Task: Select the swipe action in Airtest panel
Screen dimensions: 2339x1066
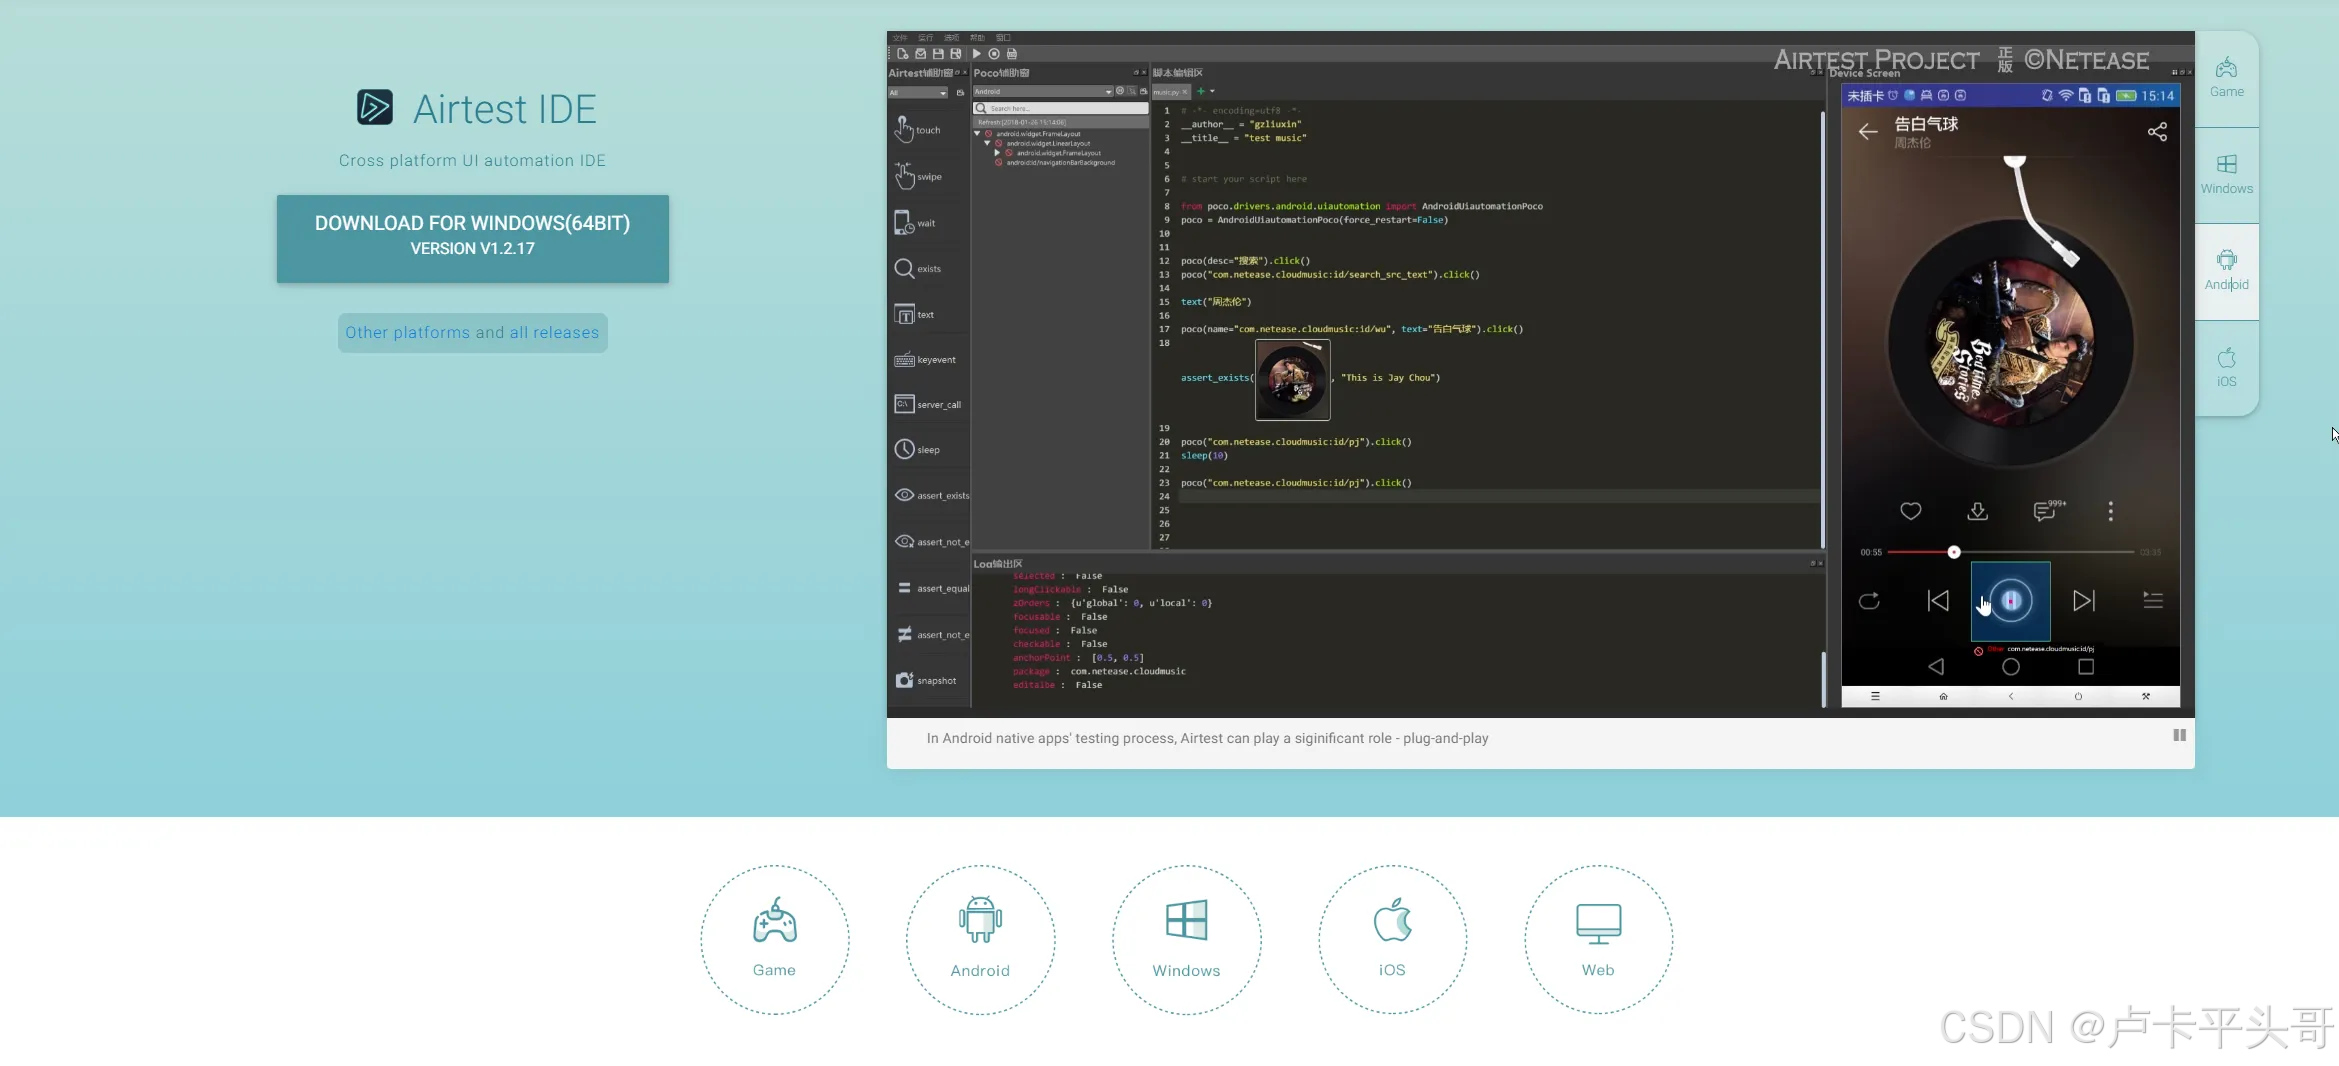Action: (x=918, y=176)
